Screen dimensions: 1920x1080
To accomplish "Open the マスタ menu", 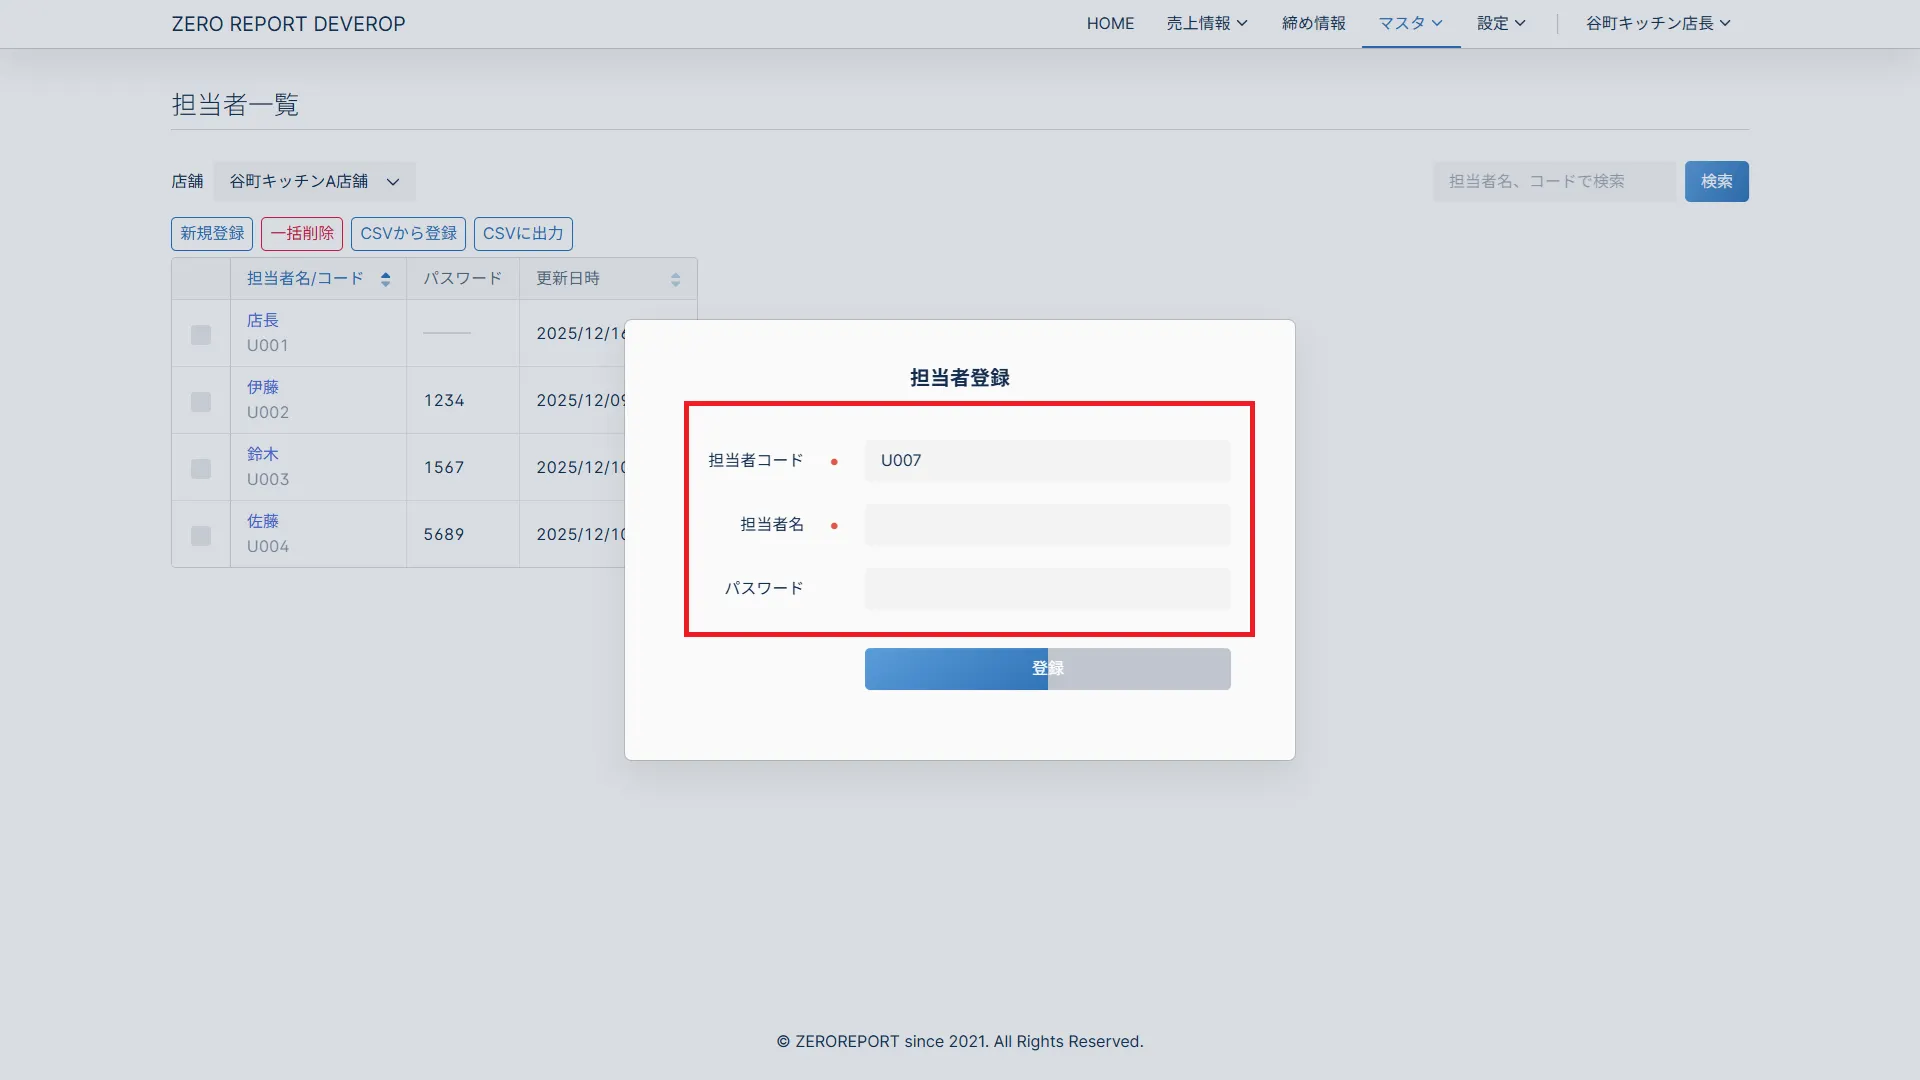I will click(1410, 23).
